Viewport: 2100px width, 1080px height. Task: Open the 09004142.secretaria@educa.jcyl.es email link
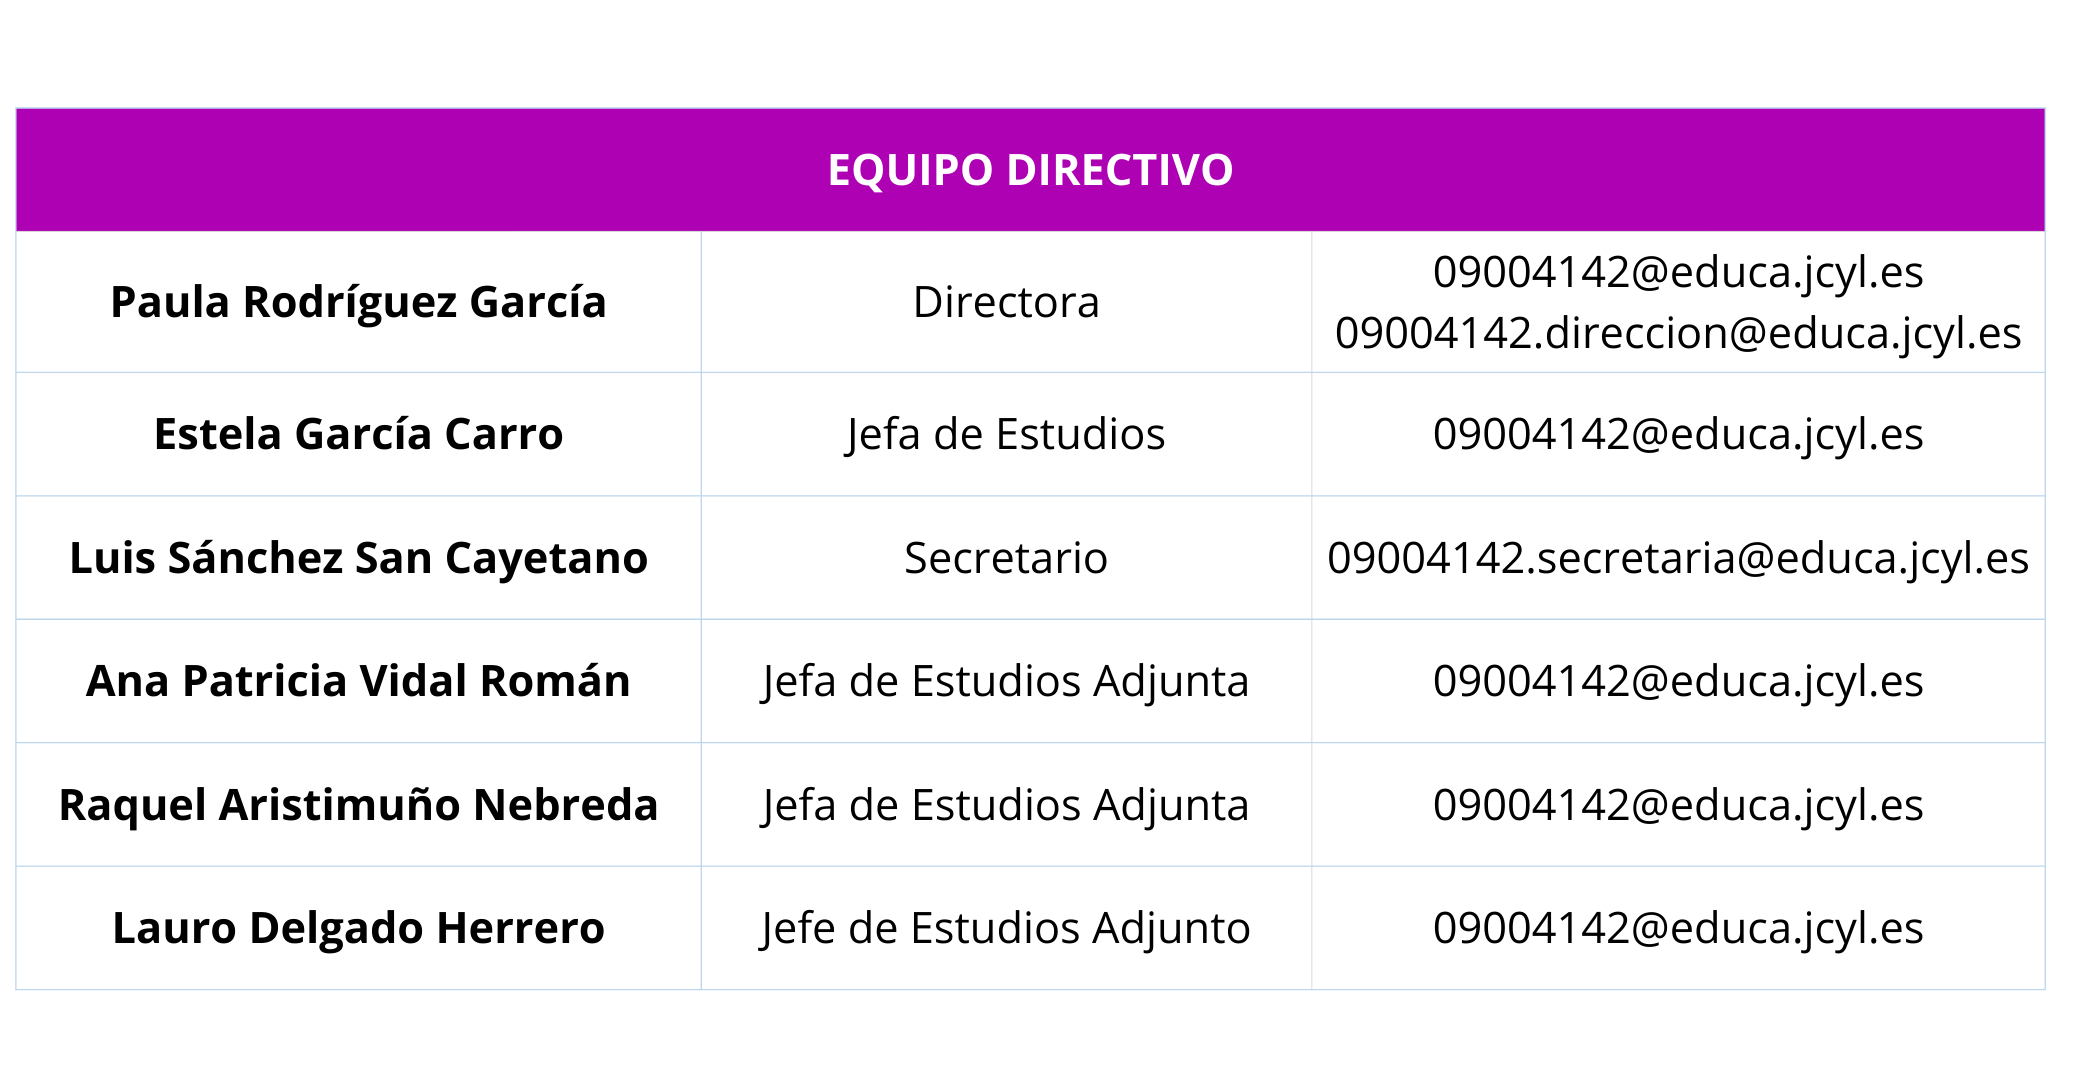[1678, 558]
